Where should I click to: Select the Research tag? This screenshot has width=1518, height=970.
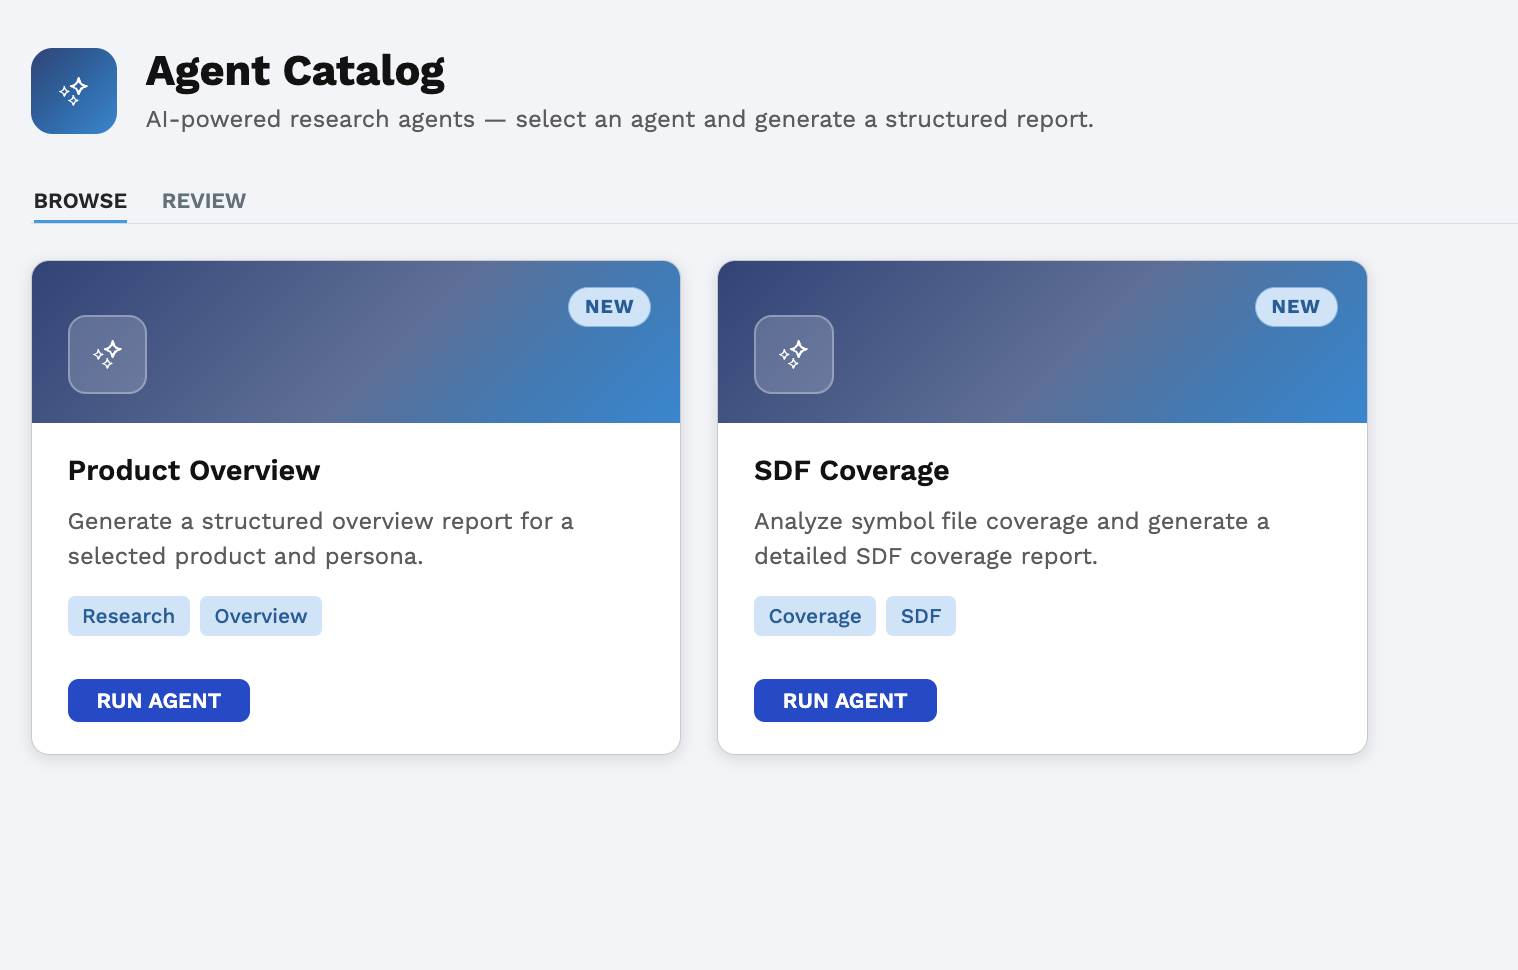(x=129, y=616)
